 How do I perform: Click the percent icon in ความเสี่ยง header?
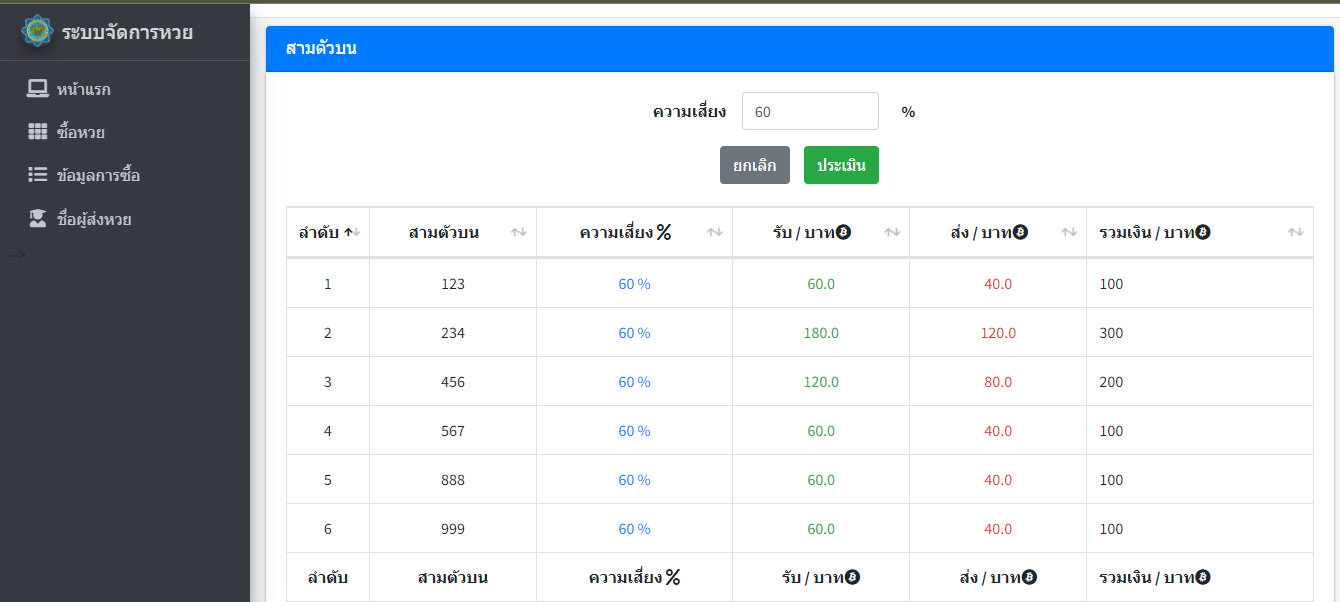point(663,232)
